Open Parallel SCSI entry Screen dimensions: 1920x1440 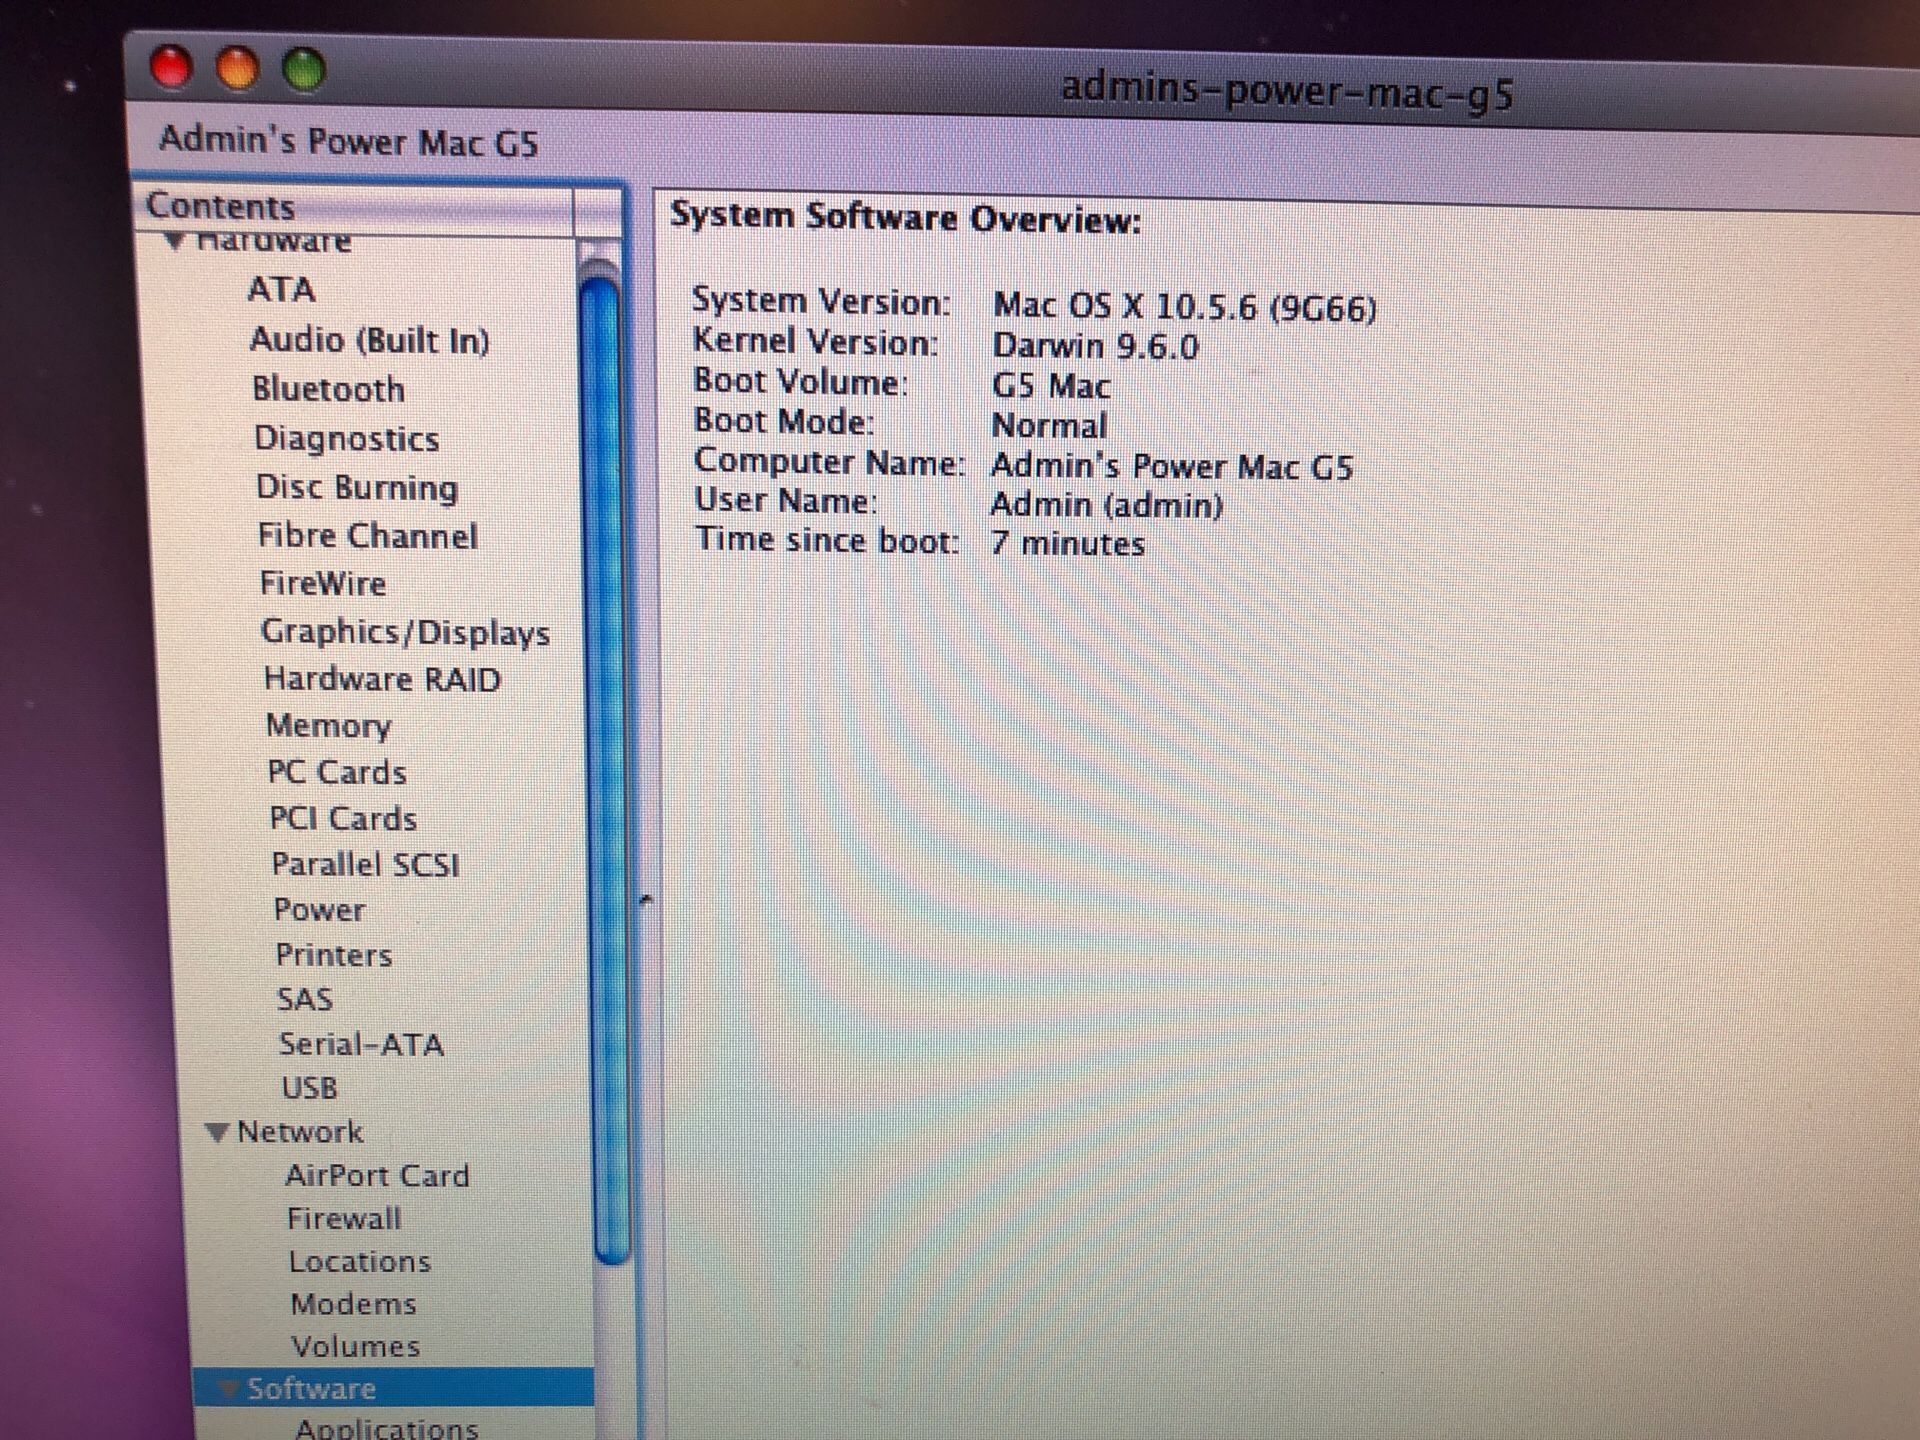click(365, 865)
